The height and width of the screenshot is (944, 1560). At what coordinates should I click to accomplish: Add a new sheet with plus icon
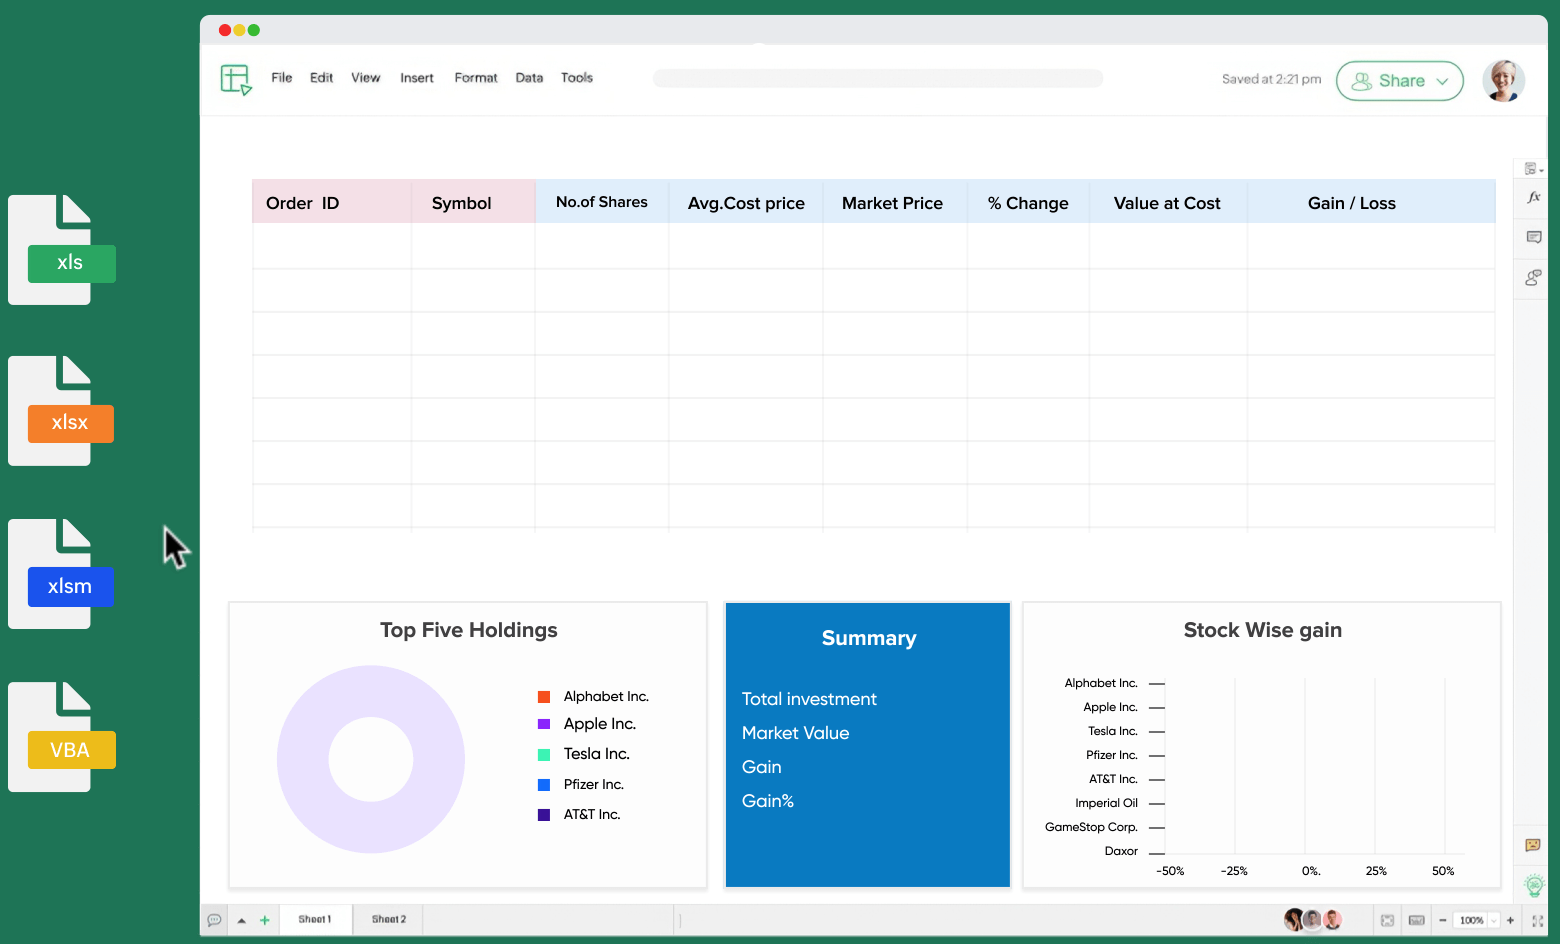pyautogui.click(x=265, y=920)
